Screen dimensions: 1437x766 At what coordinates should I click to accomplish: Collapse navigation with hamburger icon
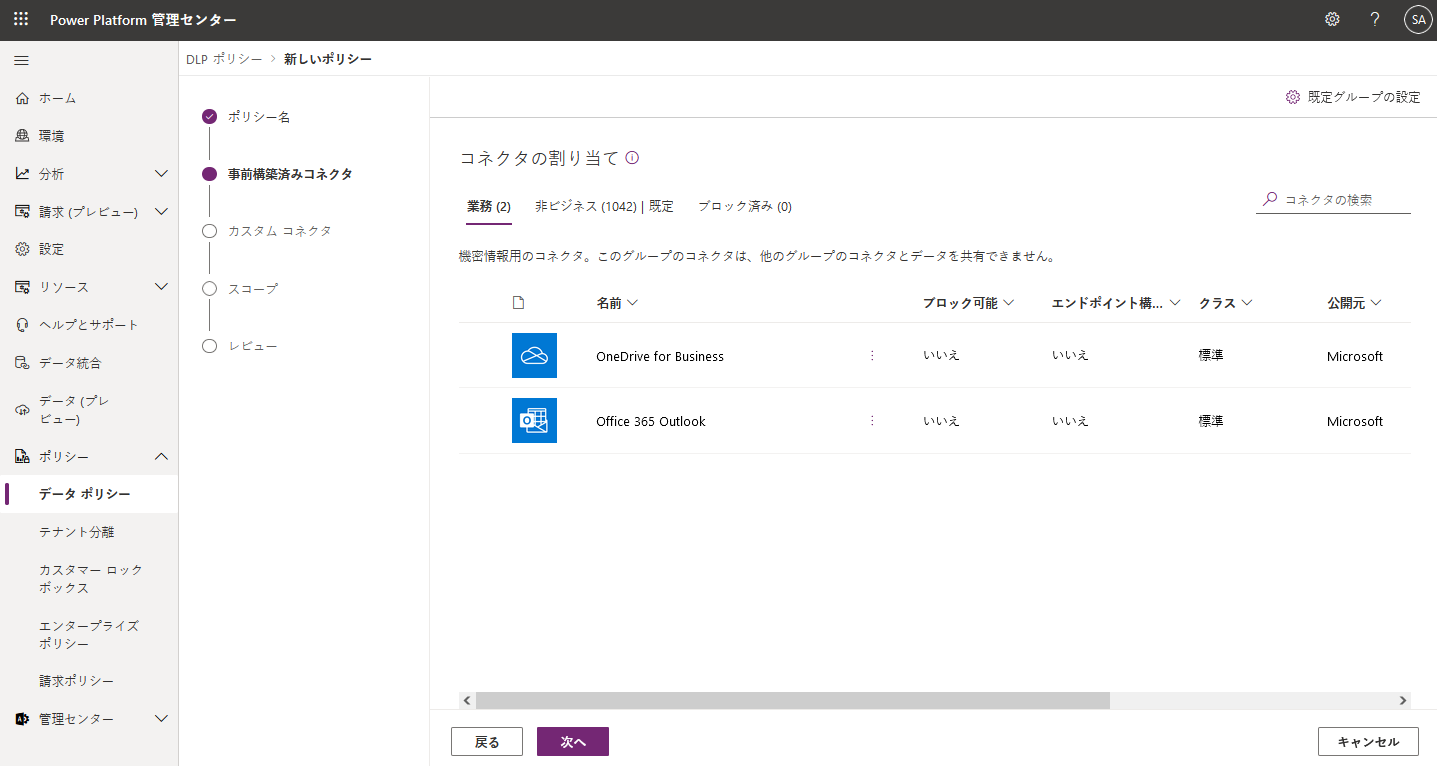(21, 61)
